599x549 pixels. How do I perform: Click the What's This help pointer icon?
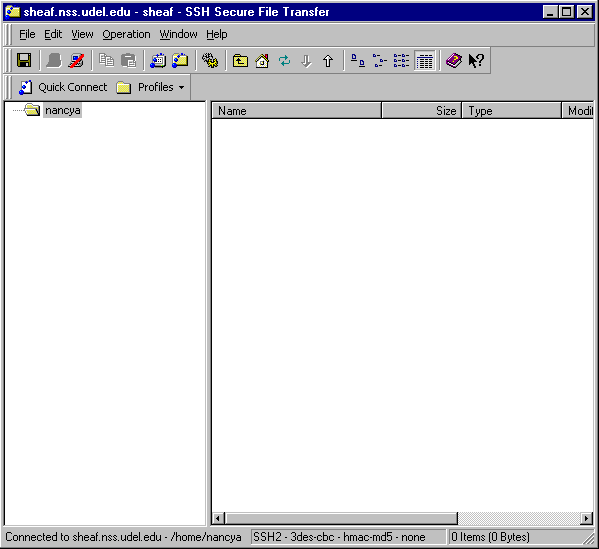(x=476, y=60)
